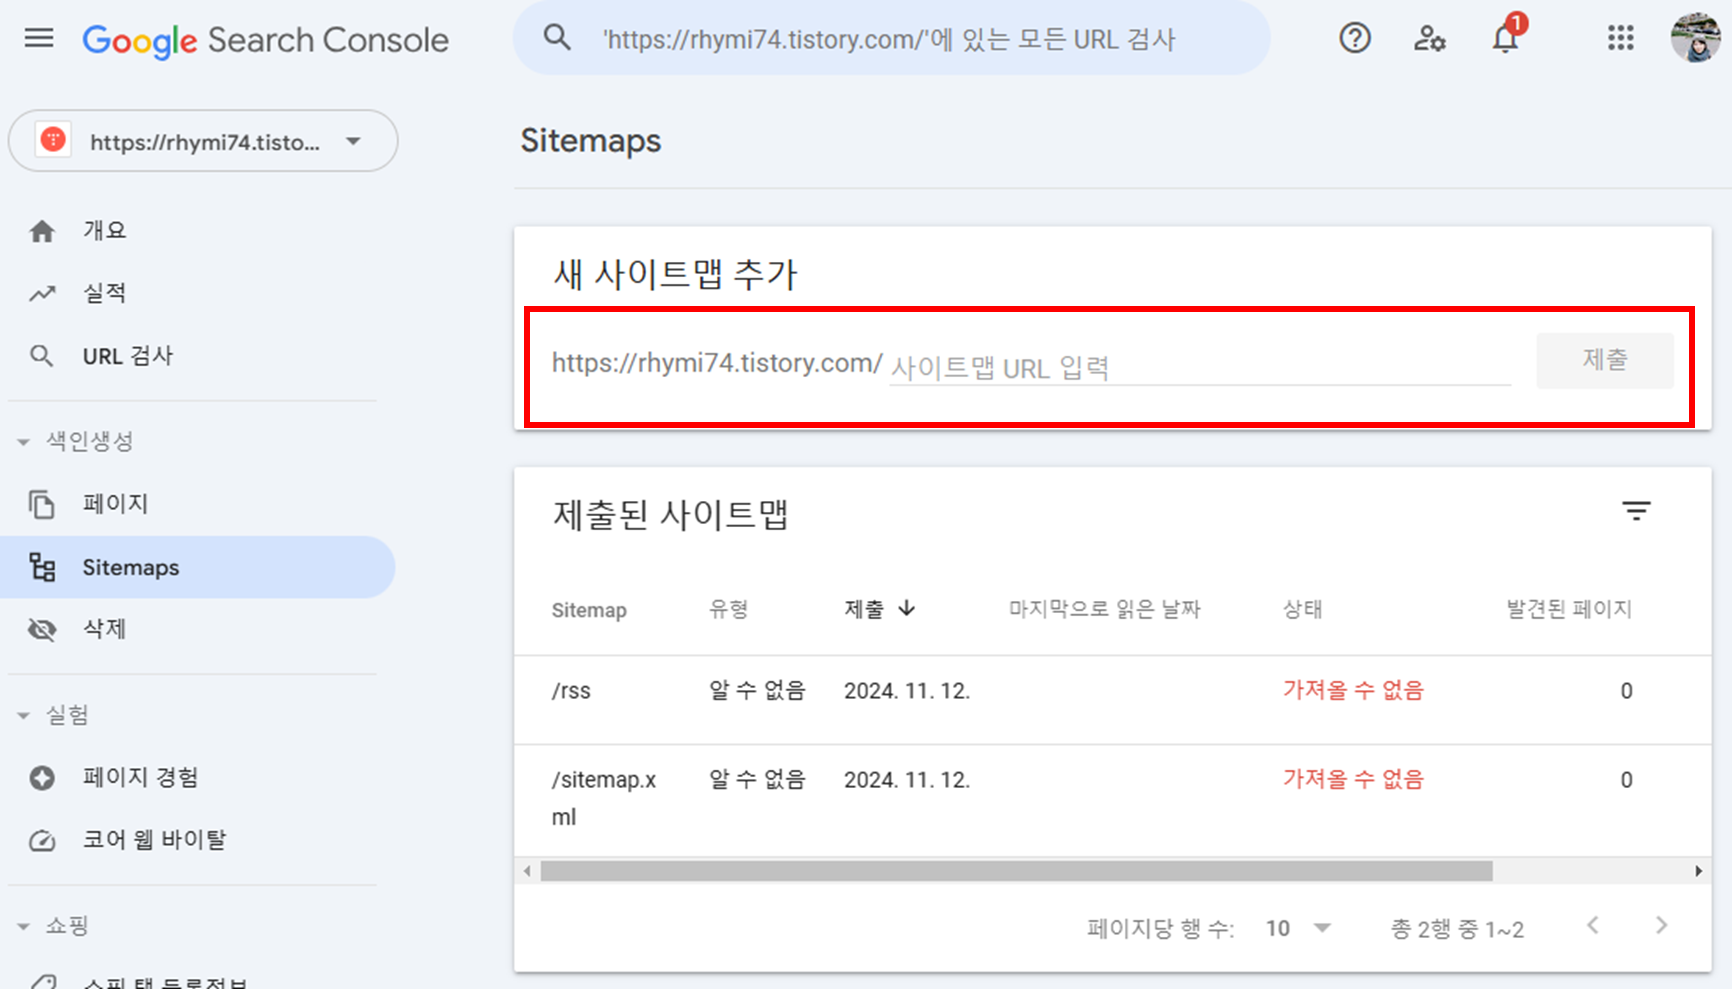The height and width of the screenshot is (989, 1732).
Task: Open the account profile avatar
Action: point(1695,38)
